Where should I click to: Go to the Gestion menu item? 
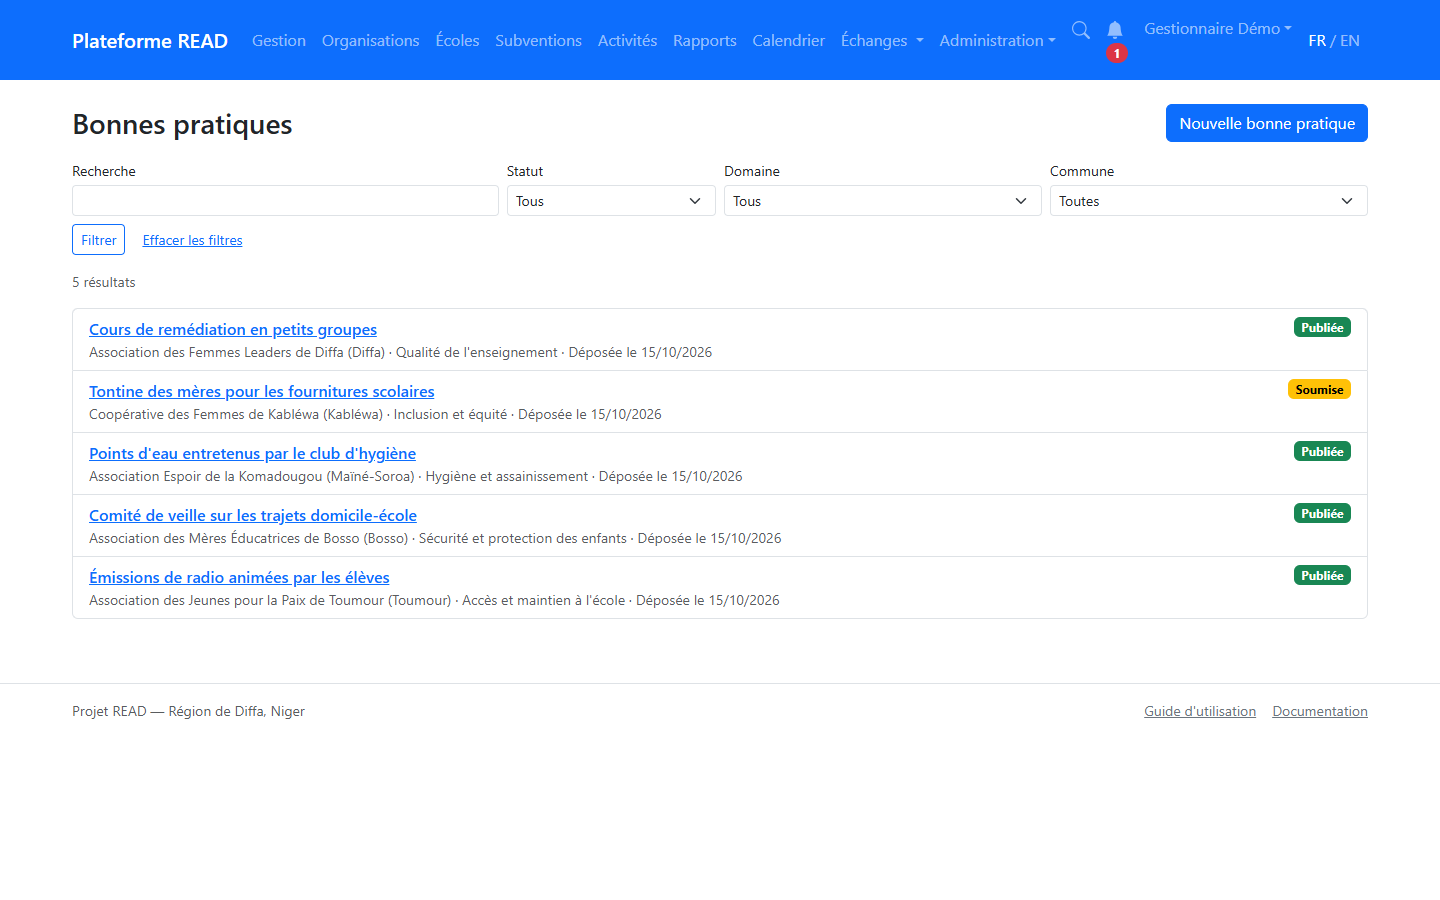pyautogui.click(x=279, y=41)
